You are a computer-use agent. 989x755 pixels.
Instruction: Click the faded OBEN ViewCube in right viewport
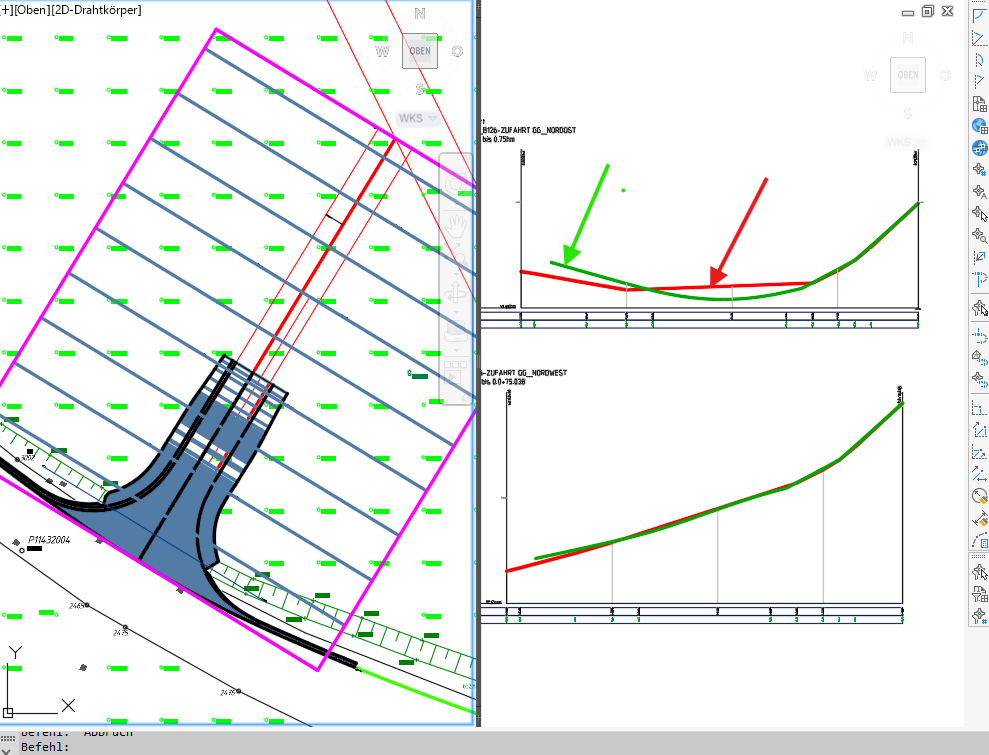908,74
